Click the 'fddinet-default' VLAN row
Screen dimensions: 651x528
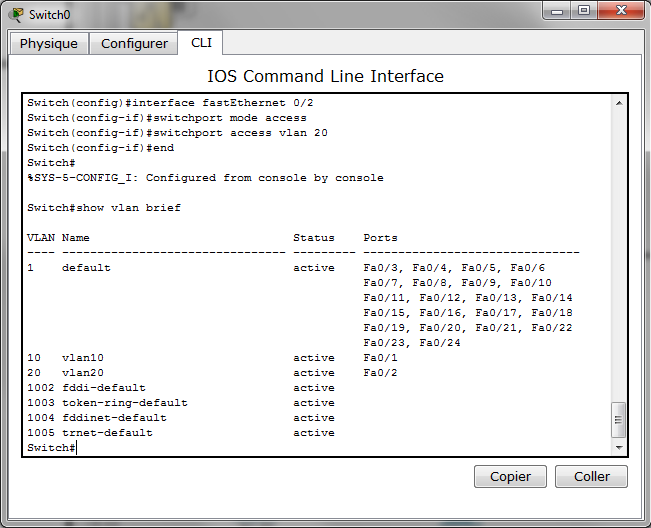tap(181, 418)
